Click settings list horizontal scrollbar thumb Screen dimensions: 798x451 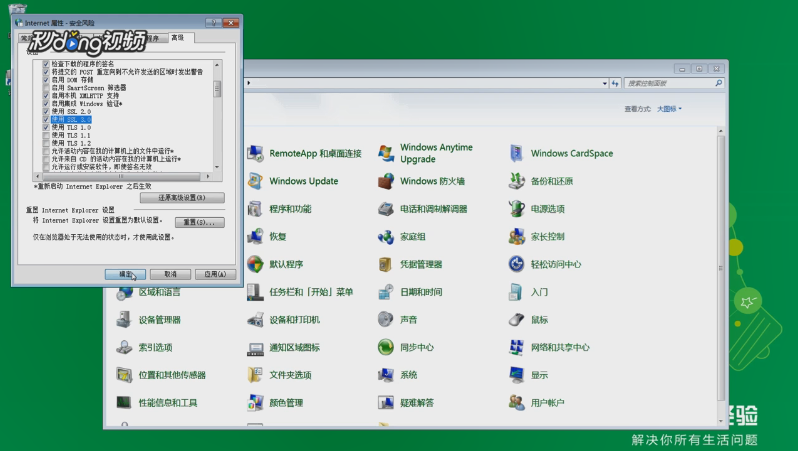(121, 177)
